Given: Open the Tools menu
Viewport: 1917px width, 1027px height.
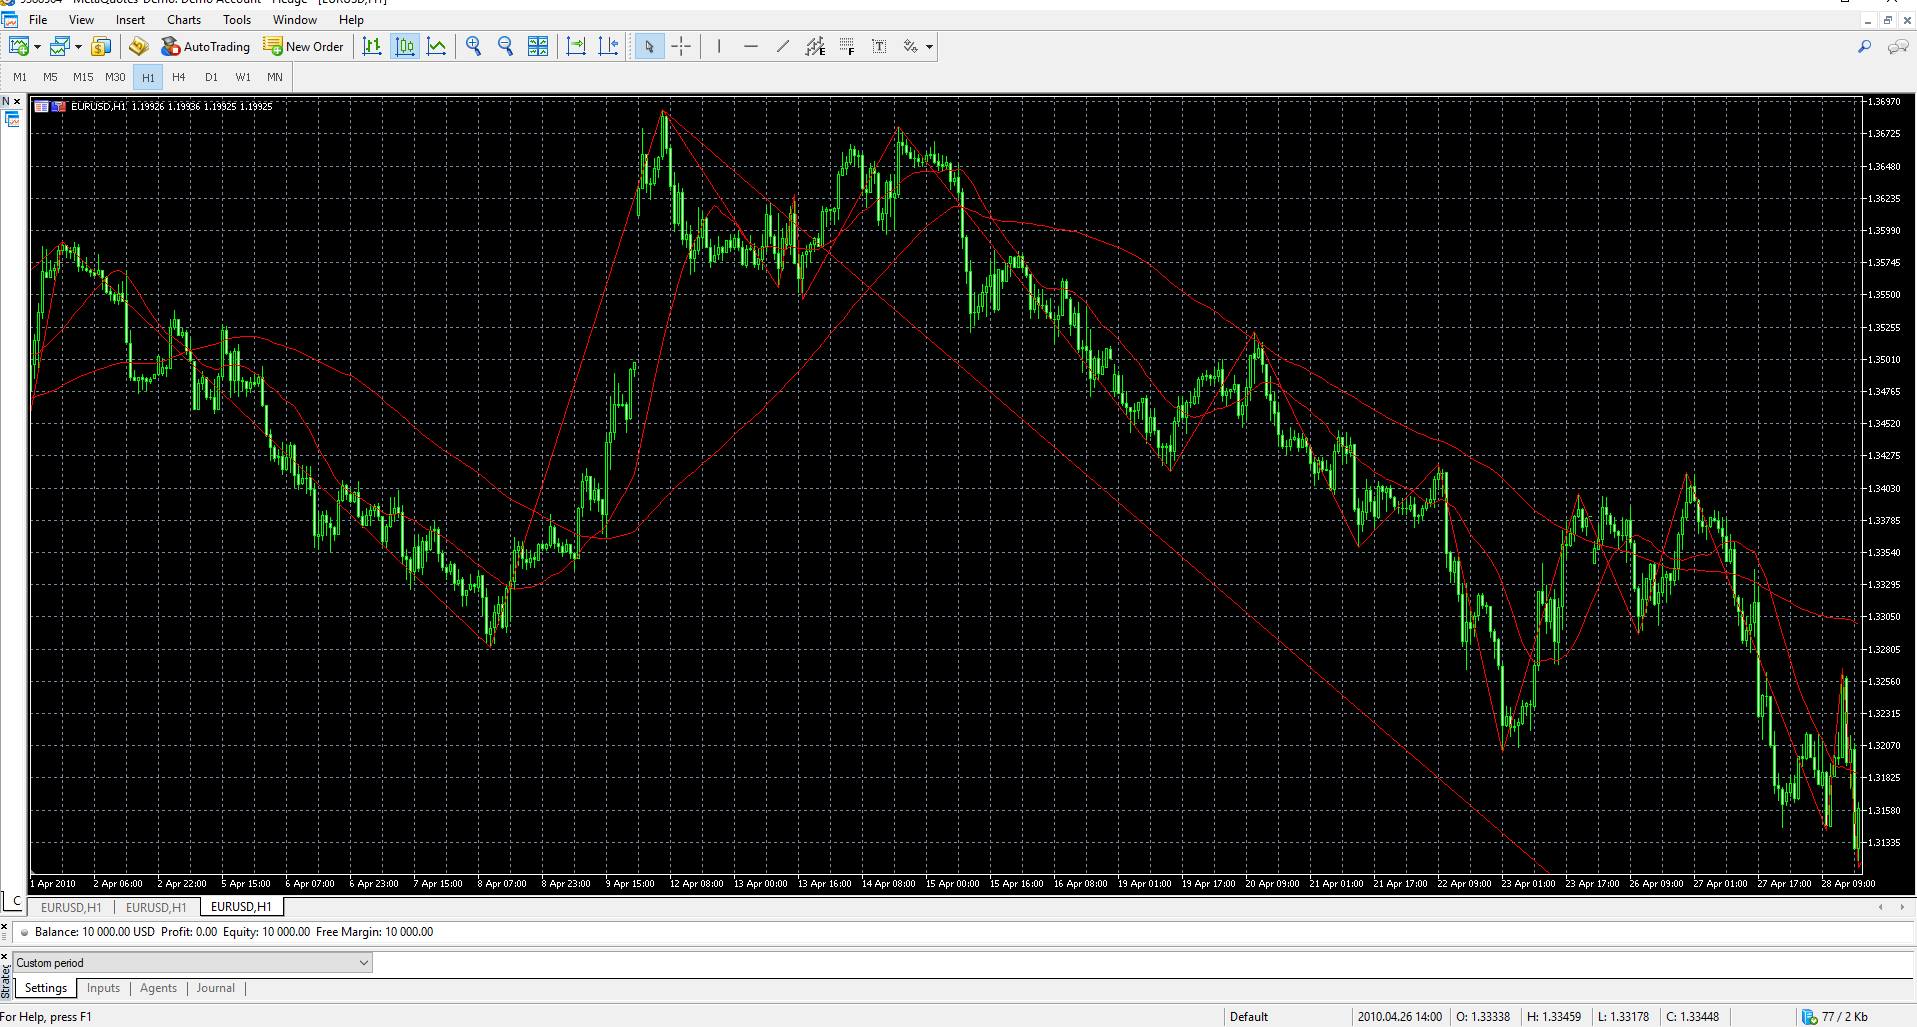Looking at the screenshot, I should 237,20.
